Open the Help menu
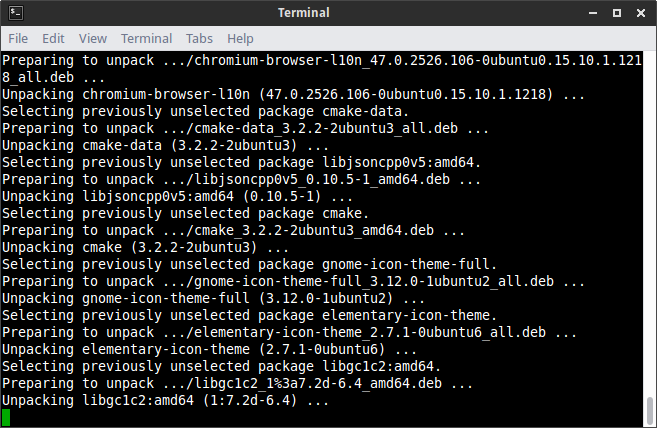Screen dimensions: 657x428 coord(240,38)
